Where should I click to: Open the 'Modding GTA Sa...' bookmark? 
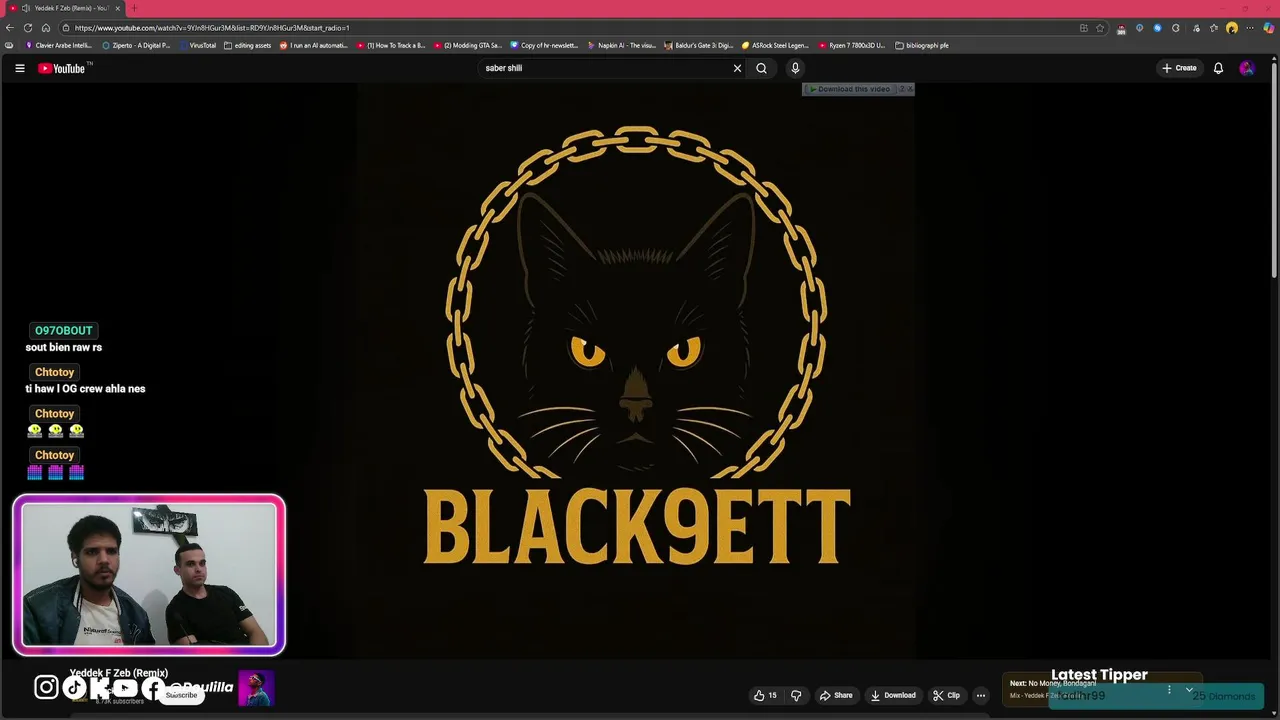point(468,45)
